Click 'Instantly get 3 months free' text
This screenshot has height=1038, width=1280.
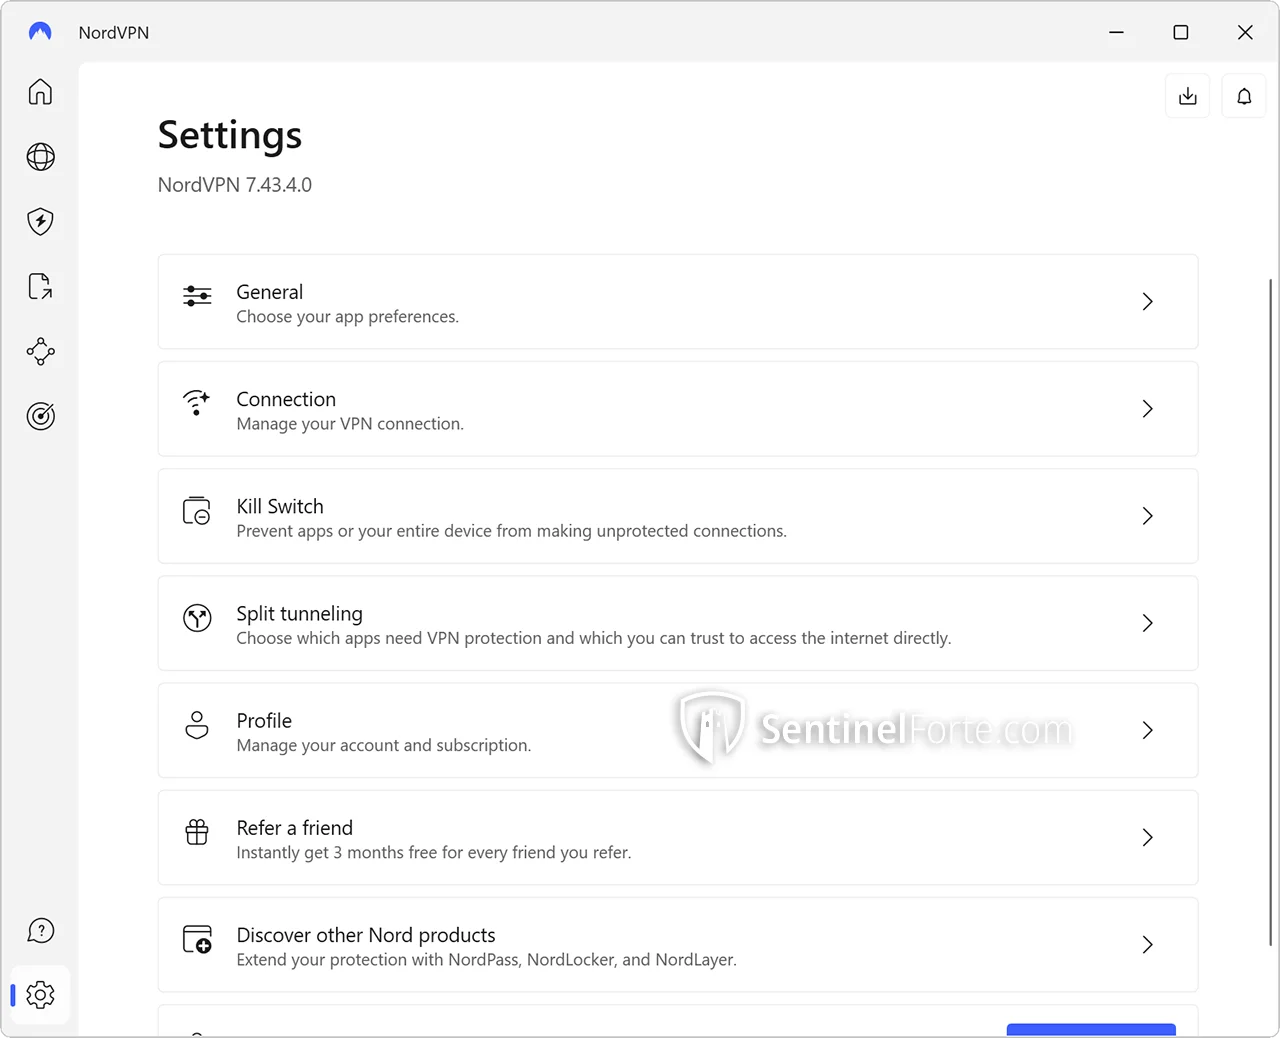337,853
